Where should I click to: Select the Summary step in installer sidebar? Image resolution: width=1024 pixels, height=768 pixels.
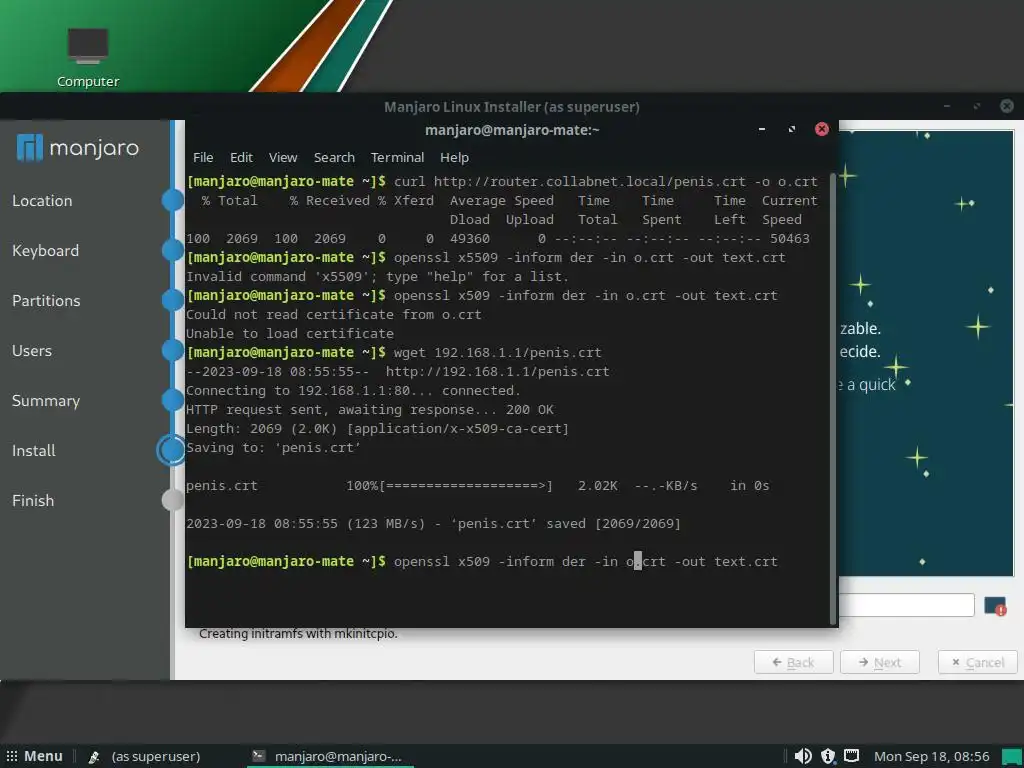[46, 401]
